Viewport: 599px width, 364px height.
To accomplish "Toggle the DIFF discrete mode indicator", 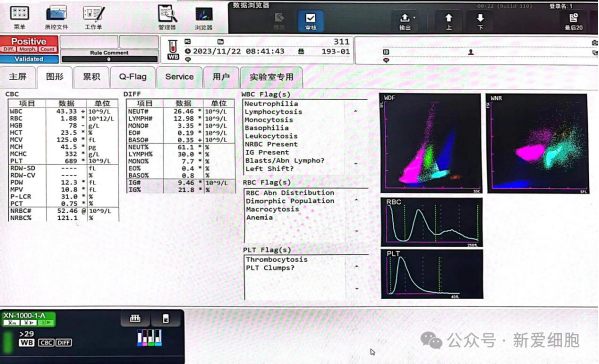I will pos(64,343).
